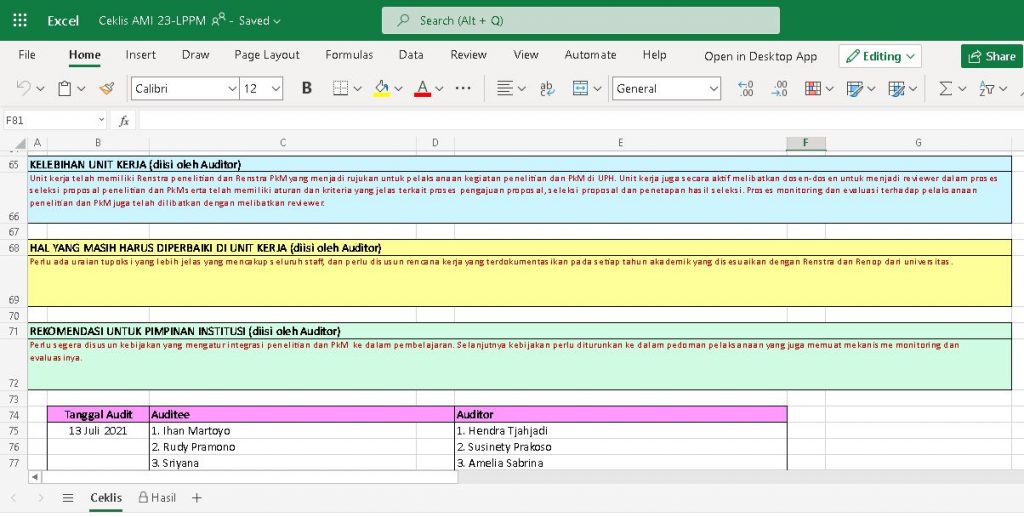Switch to the Hasil sheet tab
1024x517 pixels.
[x=157, y=497]
